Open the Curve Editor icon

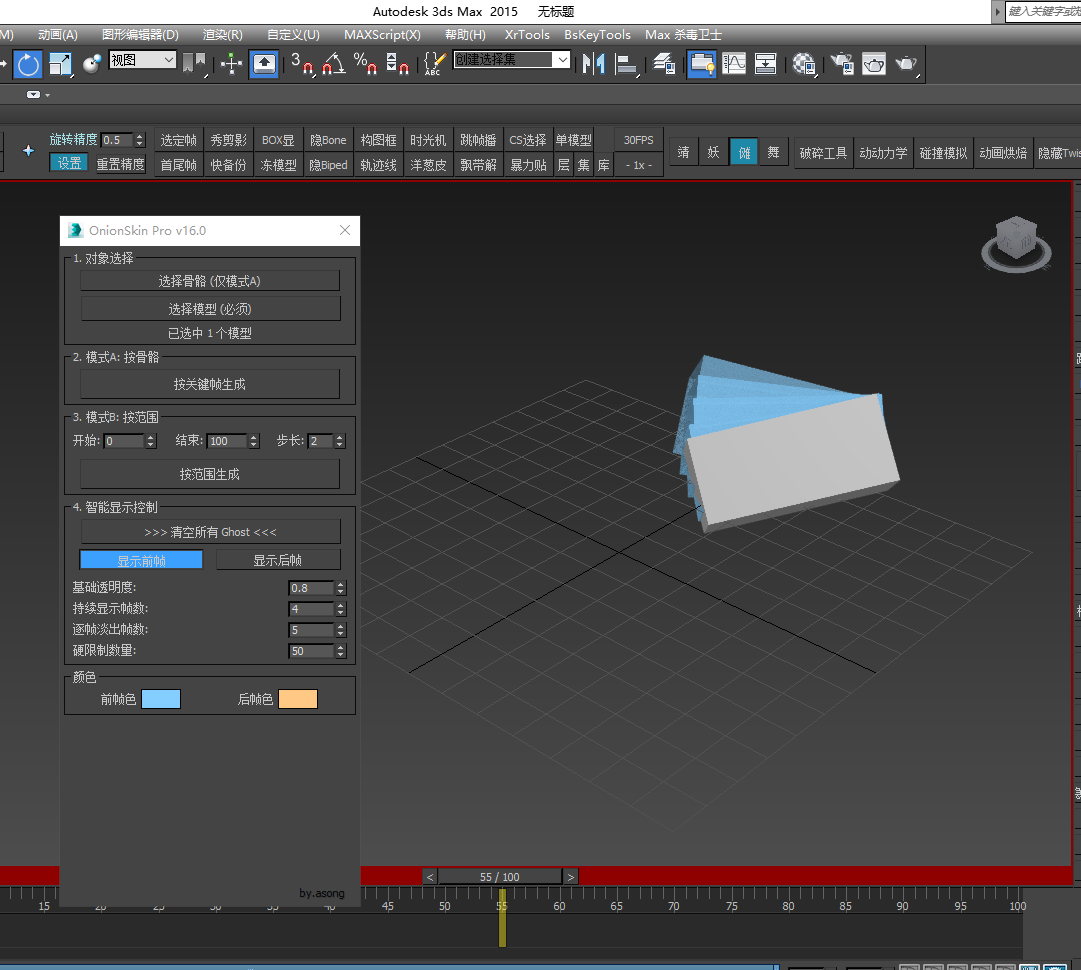(x=734, y=64)
